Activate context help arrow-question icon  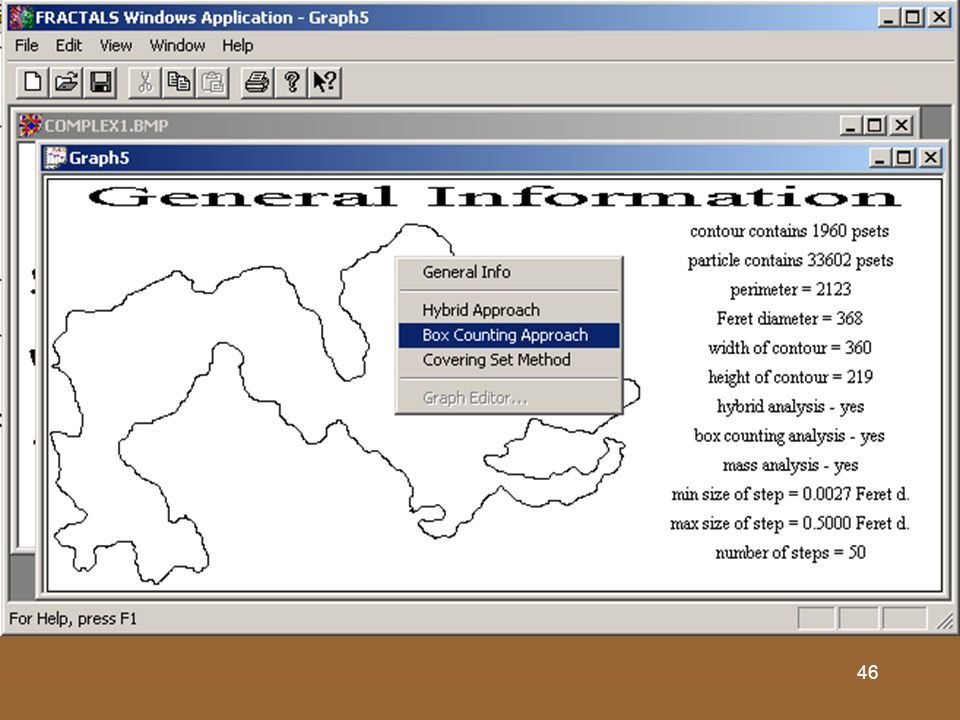(x=325, y=82)
